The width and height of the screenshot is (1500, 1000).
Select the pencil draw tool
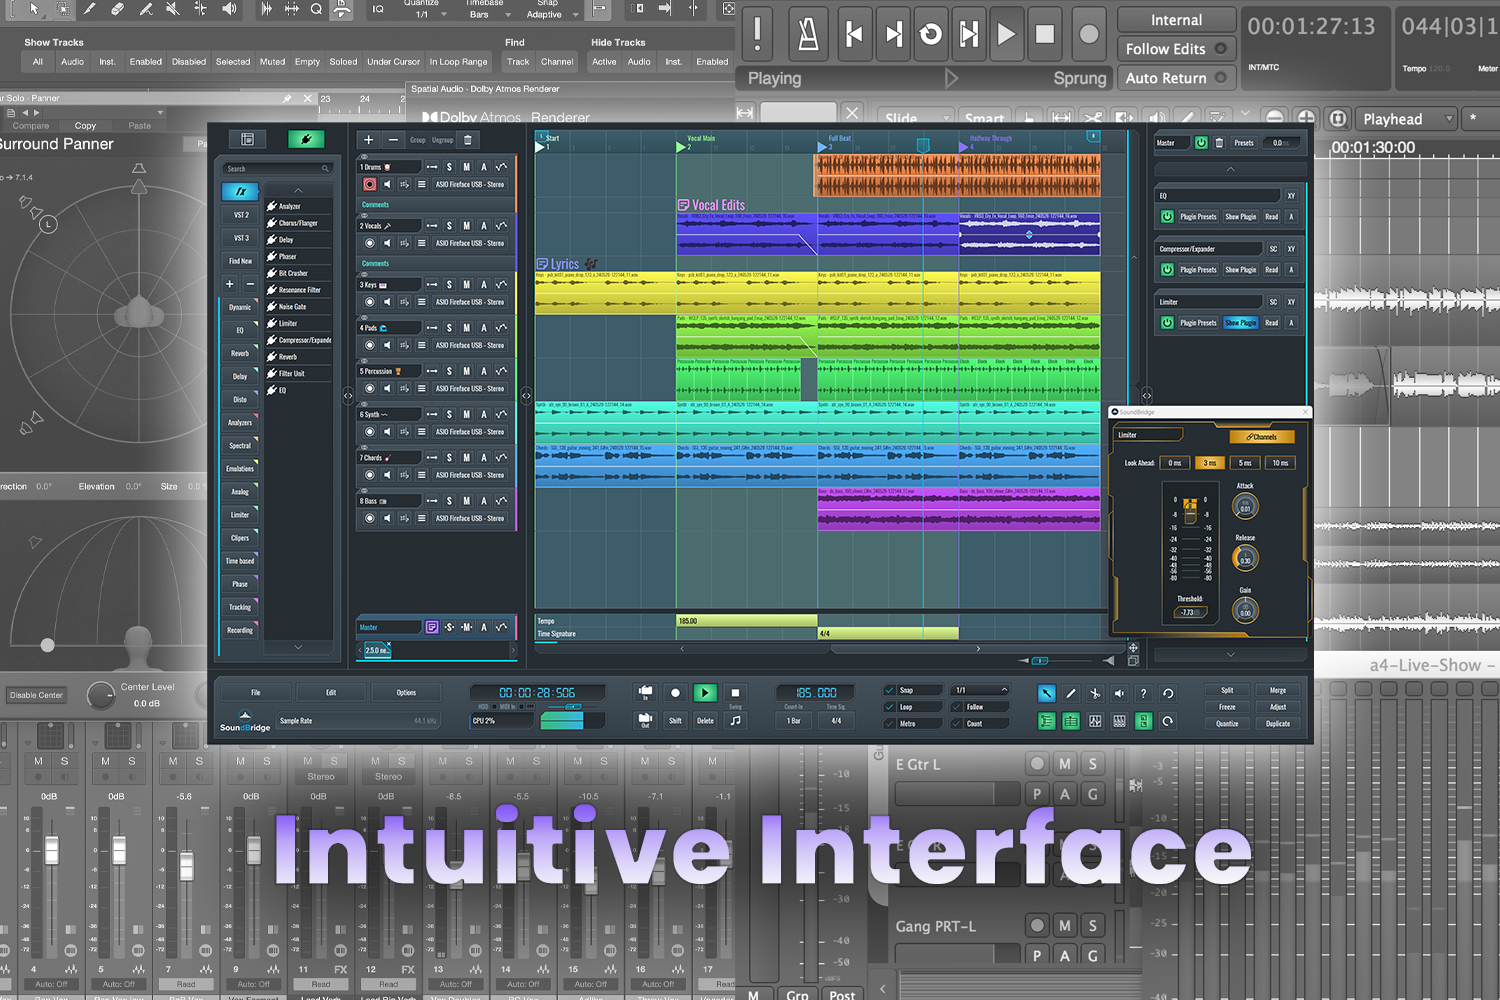[1071, 693]
